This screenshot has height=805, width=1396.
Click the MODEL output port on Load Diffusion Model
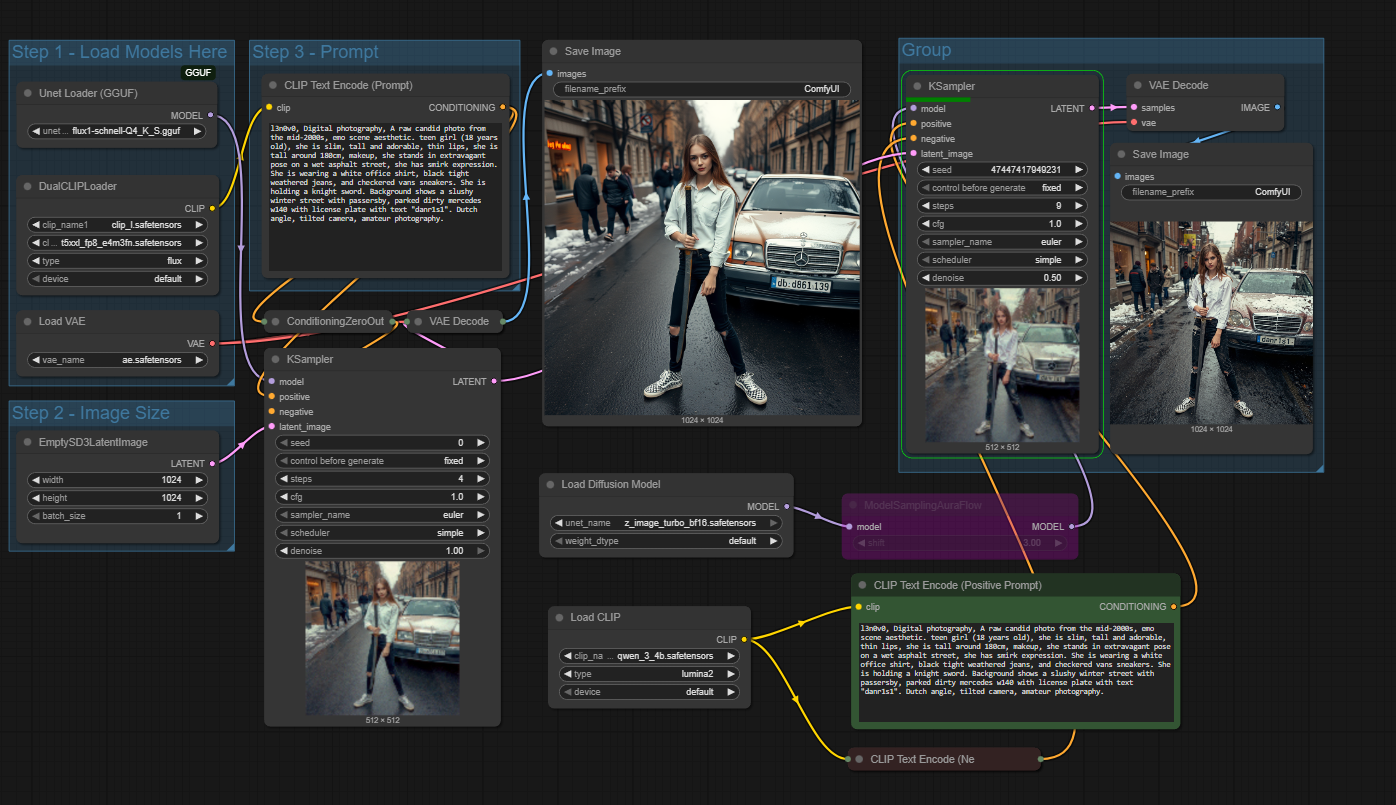pyautogui.click(x=786, y=507)
